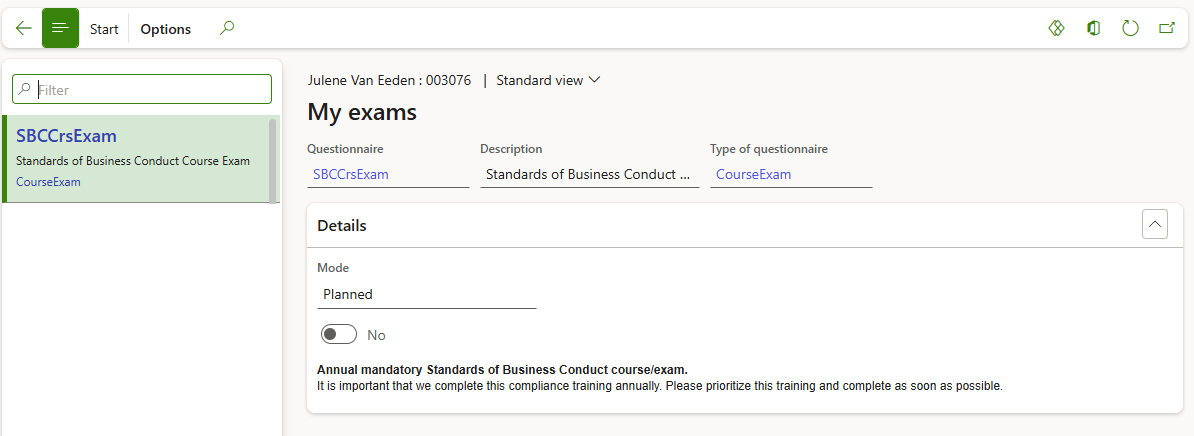Click the magnifier icon in Filter box
Screen dimensions: 1194x436
click(25, 90)
